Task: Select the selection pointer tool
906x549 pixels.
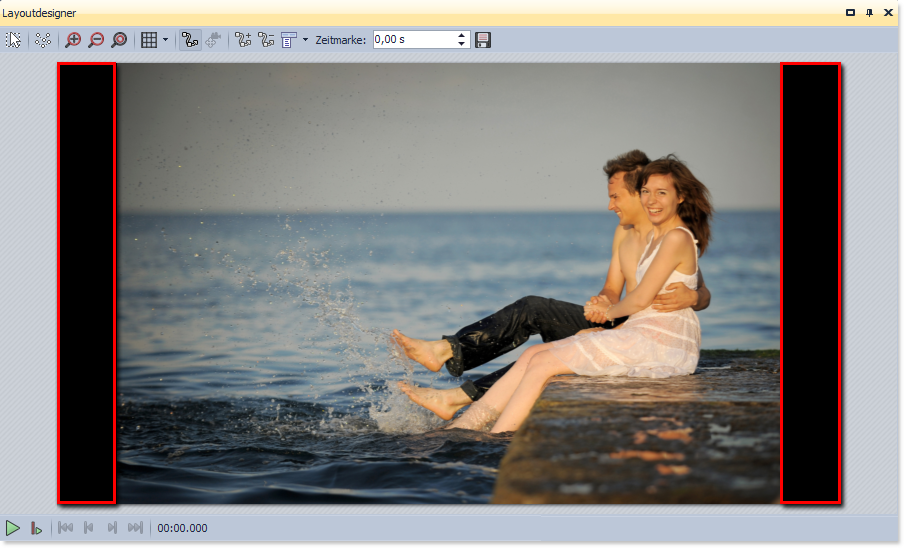Action: pyautogui.click(x=14, y=40)
